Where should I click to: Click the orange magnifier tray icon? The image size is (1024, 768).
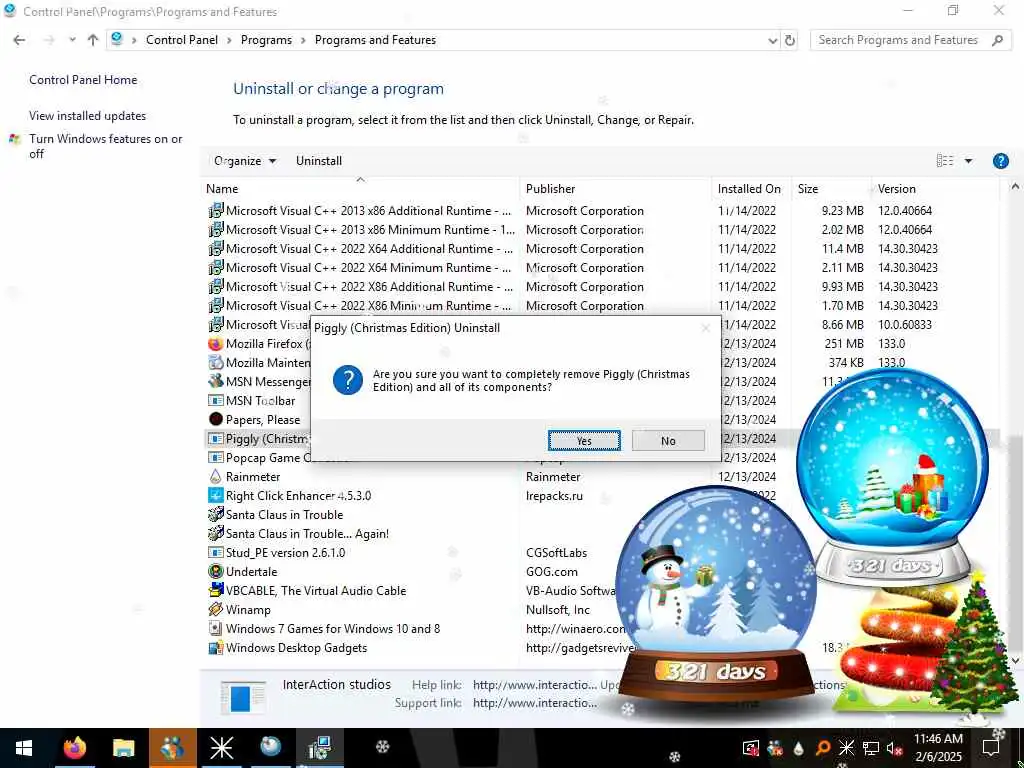pos(822,748)
